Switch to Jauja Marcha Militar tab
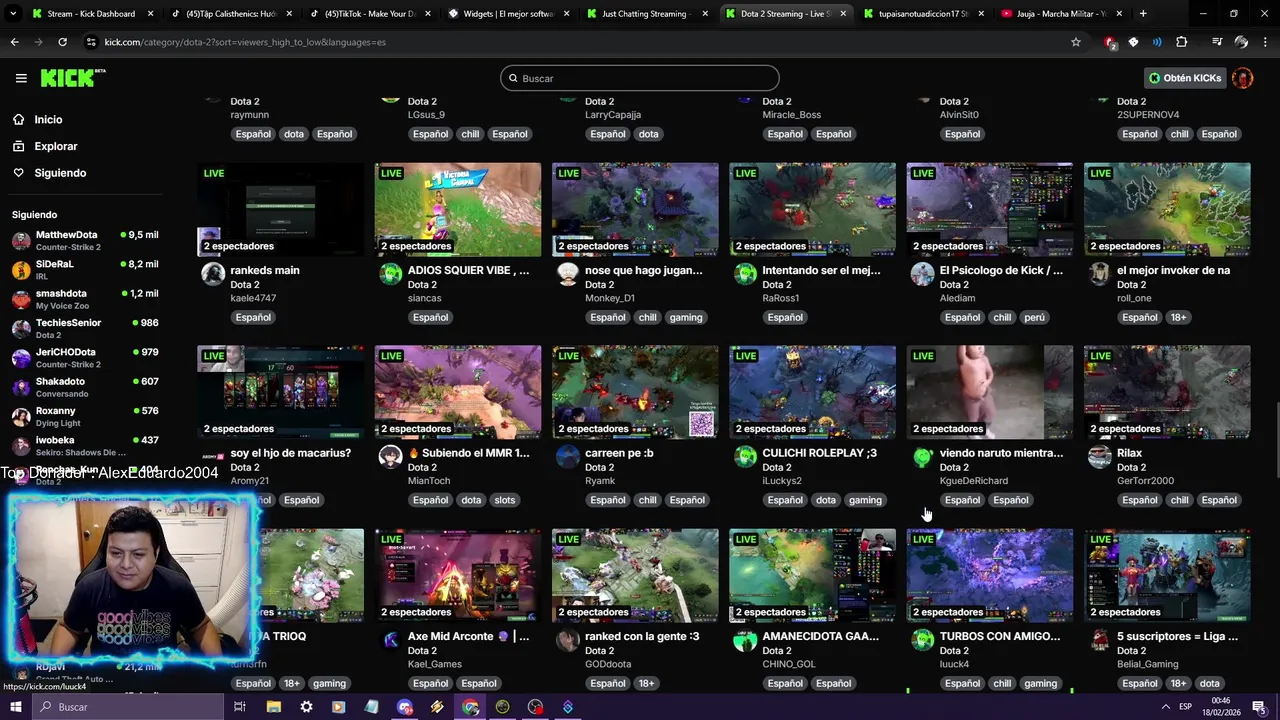Image resolution: width=1280 pixels, height=720 pixels. tap(1060, 14)
